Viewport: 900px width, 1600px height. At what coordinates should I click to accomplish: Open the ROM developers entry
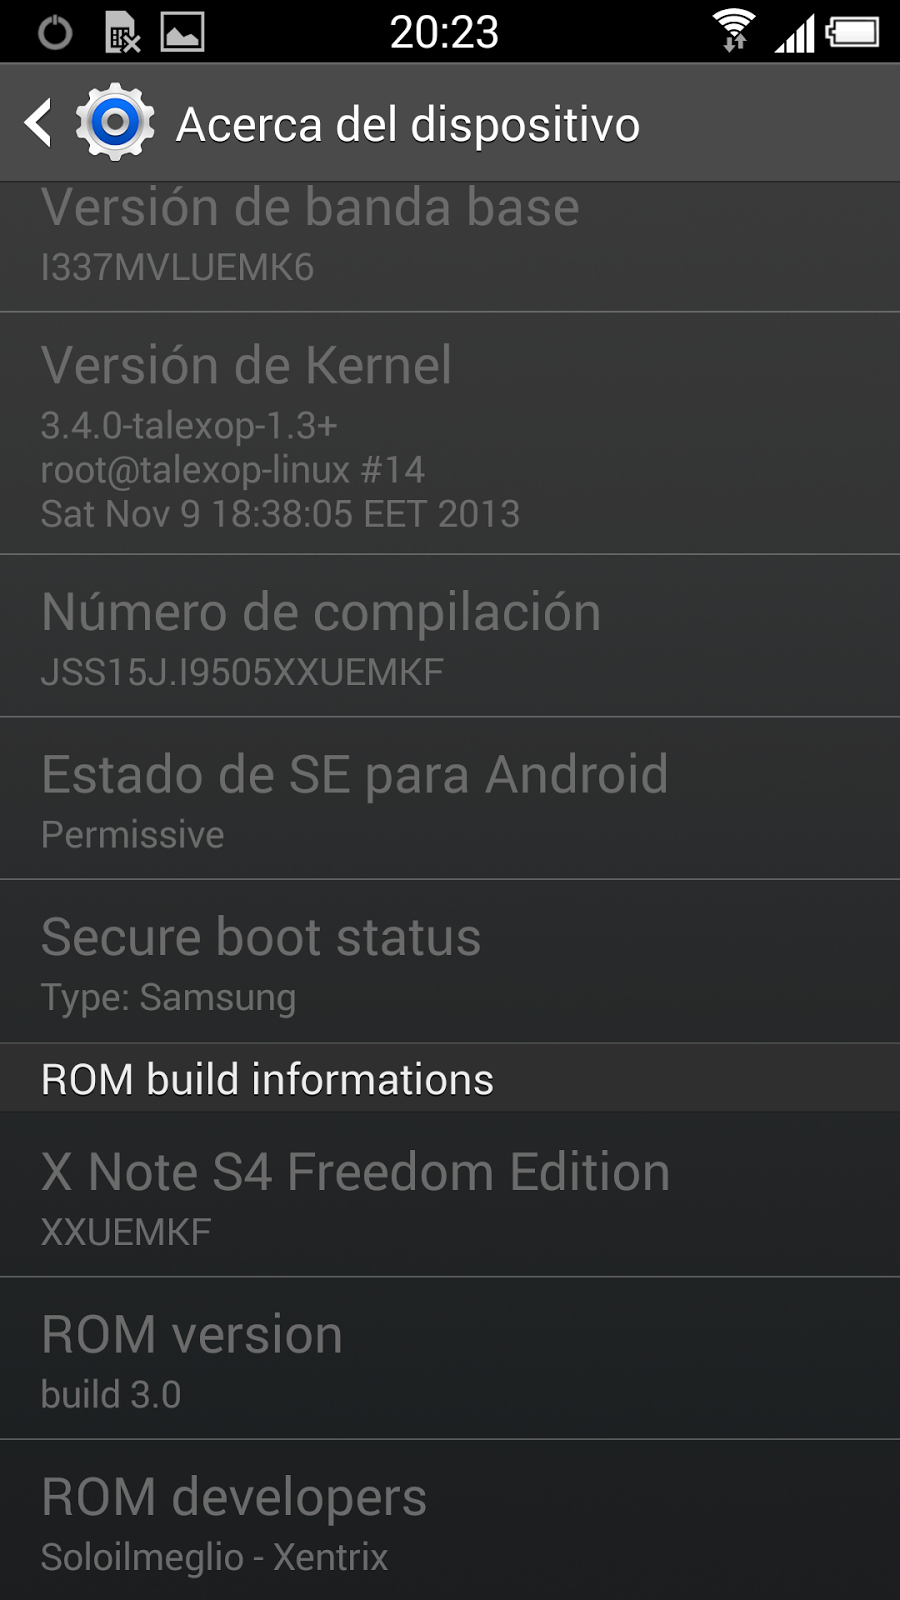(x=450, y=1521)
